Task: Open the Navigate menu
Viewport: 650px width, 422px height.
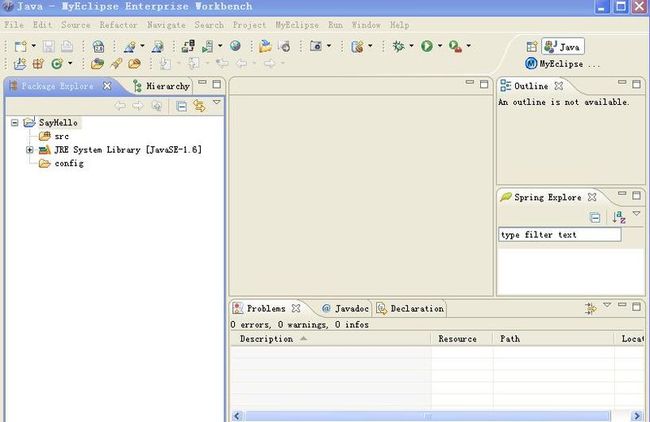Action: click(166, 25)
